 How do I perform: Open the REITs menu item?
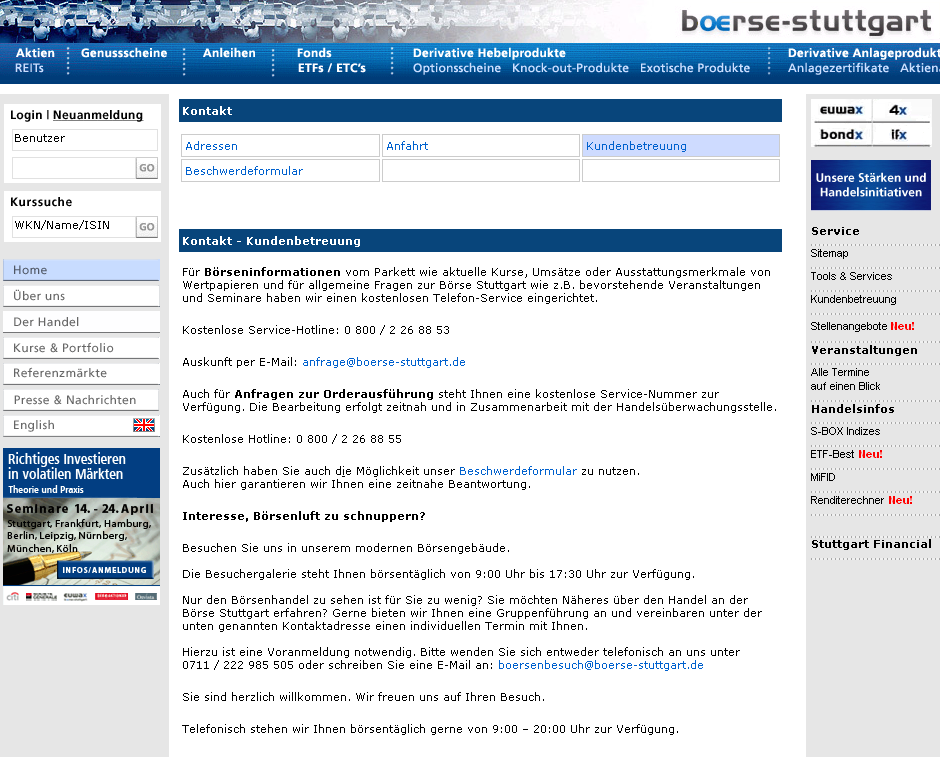29,68
